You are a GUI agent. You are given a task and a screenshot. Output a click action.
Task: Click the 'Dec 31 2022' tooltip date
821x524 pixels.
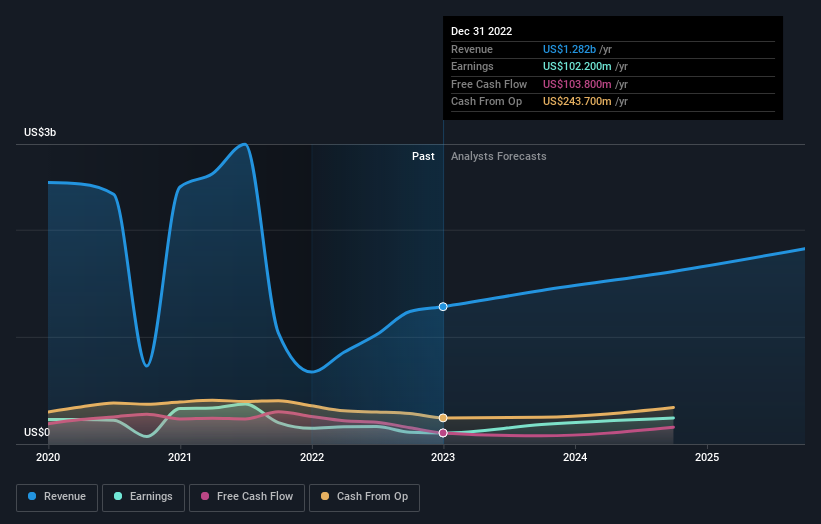coord(481,31)
